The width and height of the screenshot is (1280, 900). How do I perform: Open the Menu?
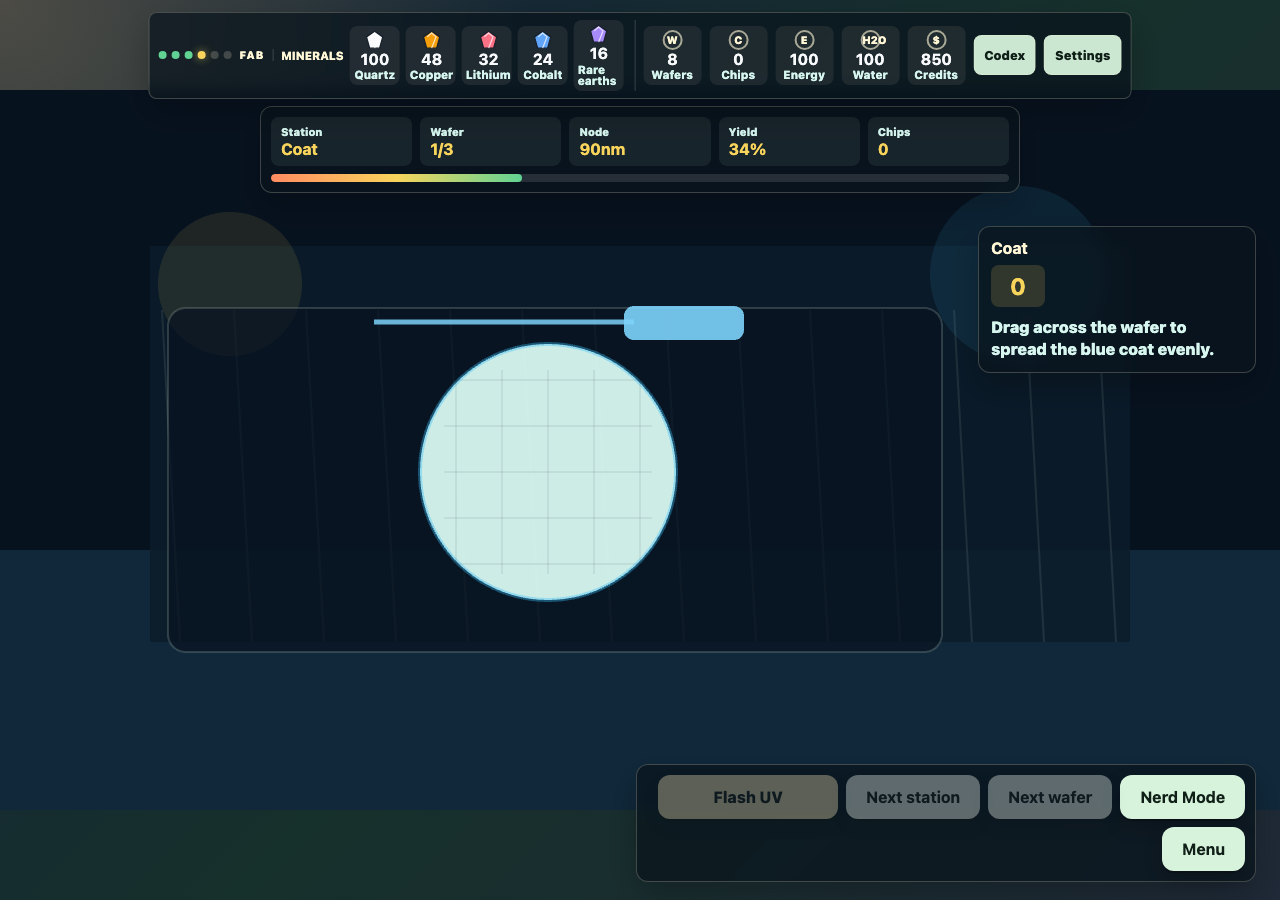pos(1203,849)
